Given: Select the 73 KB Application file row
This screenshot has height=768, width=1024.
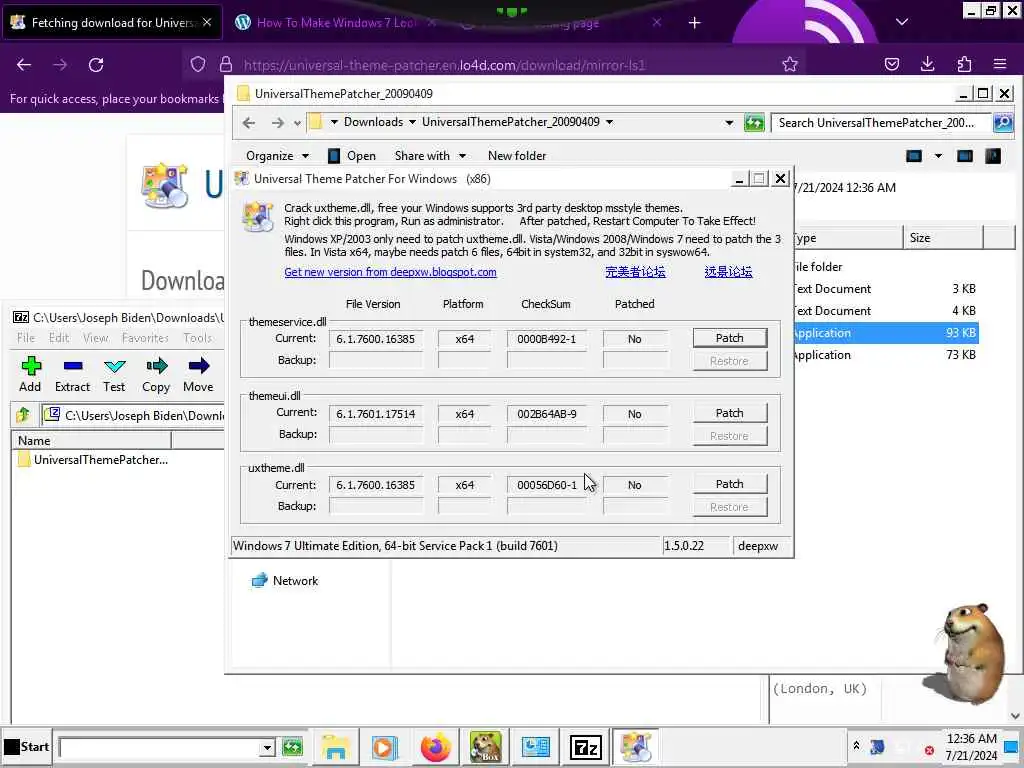Looking at the screenshot, I should (x=884, y=355).
